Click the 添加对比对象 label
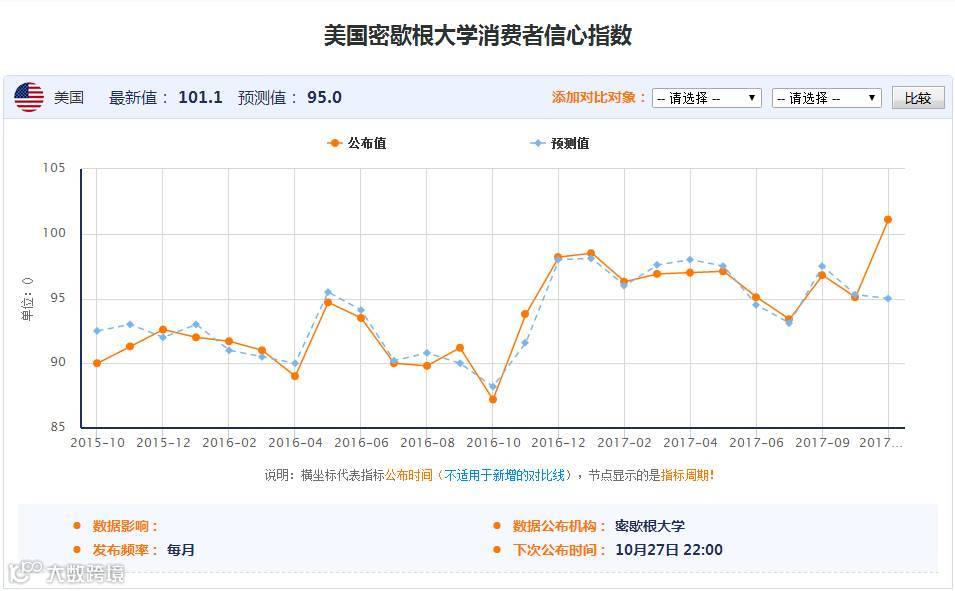 (598, 97)
